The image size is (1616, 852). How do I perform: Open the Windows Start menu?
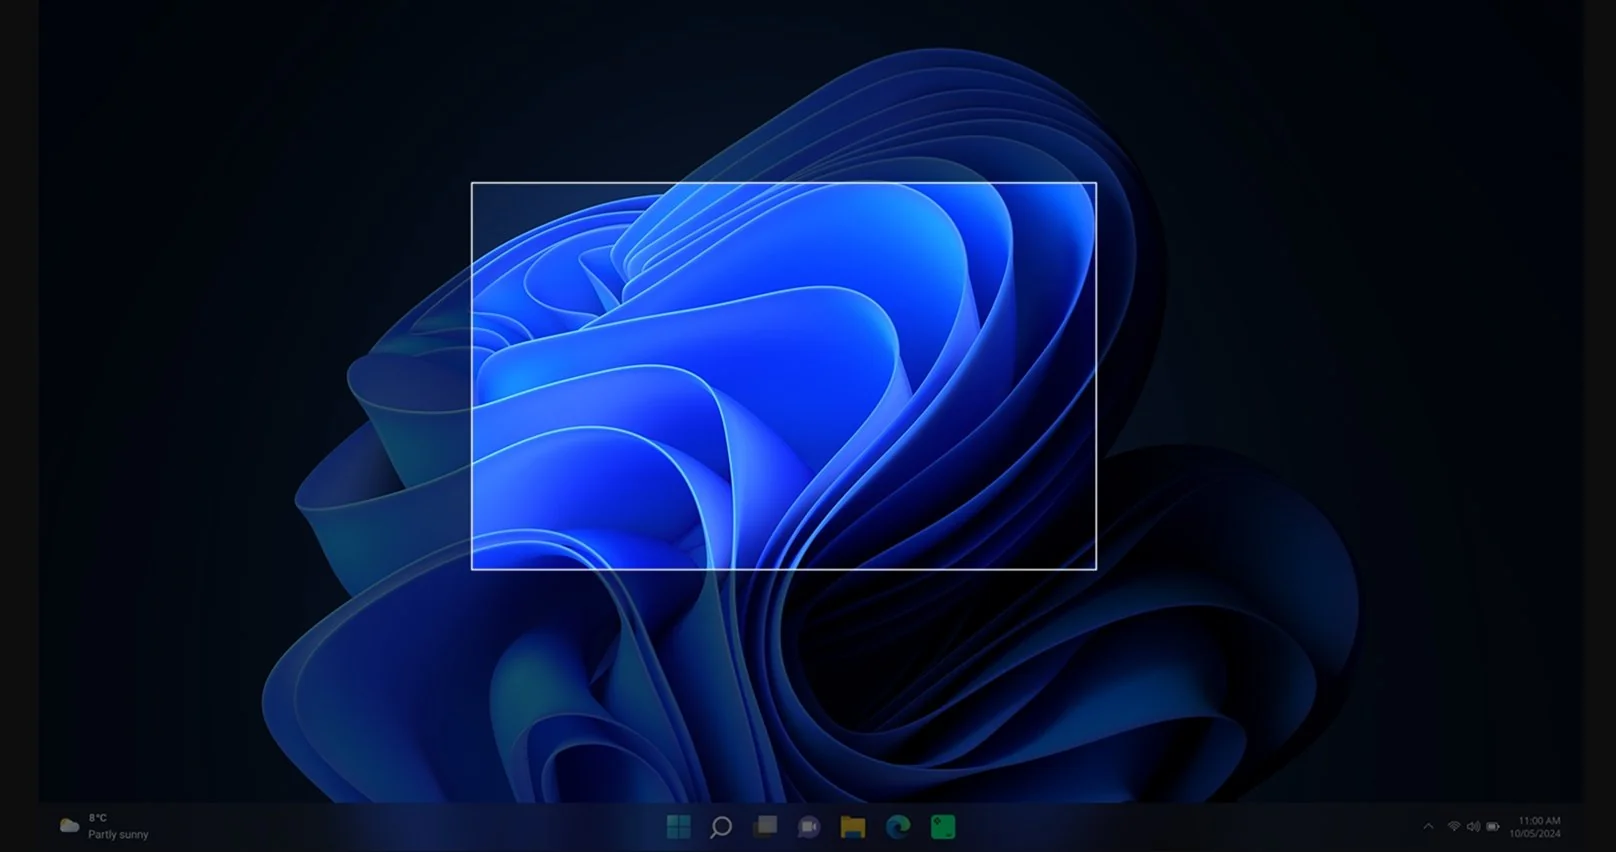click(x=678, y=827)
